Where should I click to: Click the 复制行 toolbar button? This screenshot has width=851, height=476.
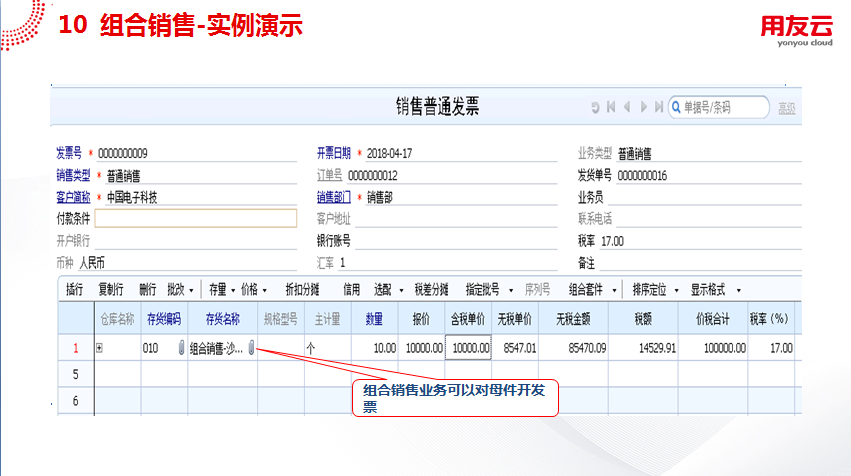[111, 290]
